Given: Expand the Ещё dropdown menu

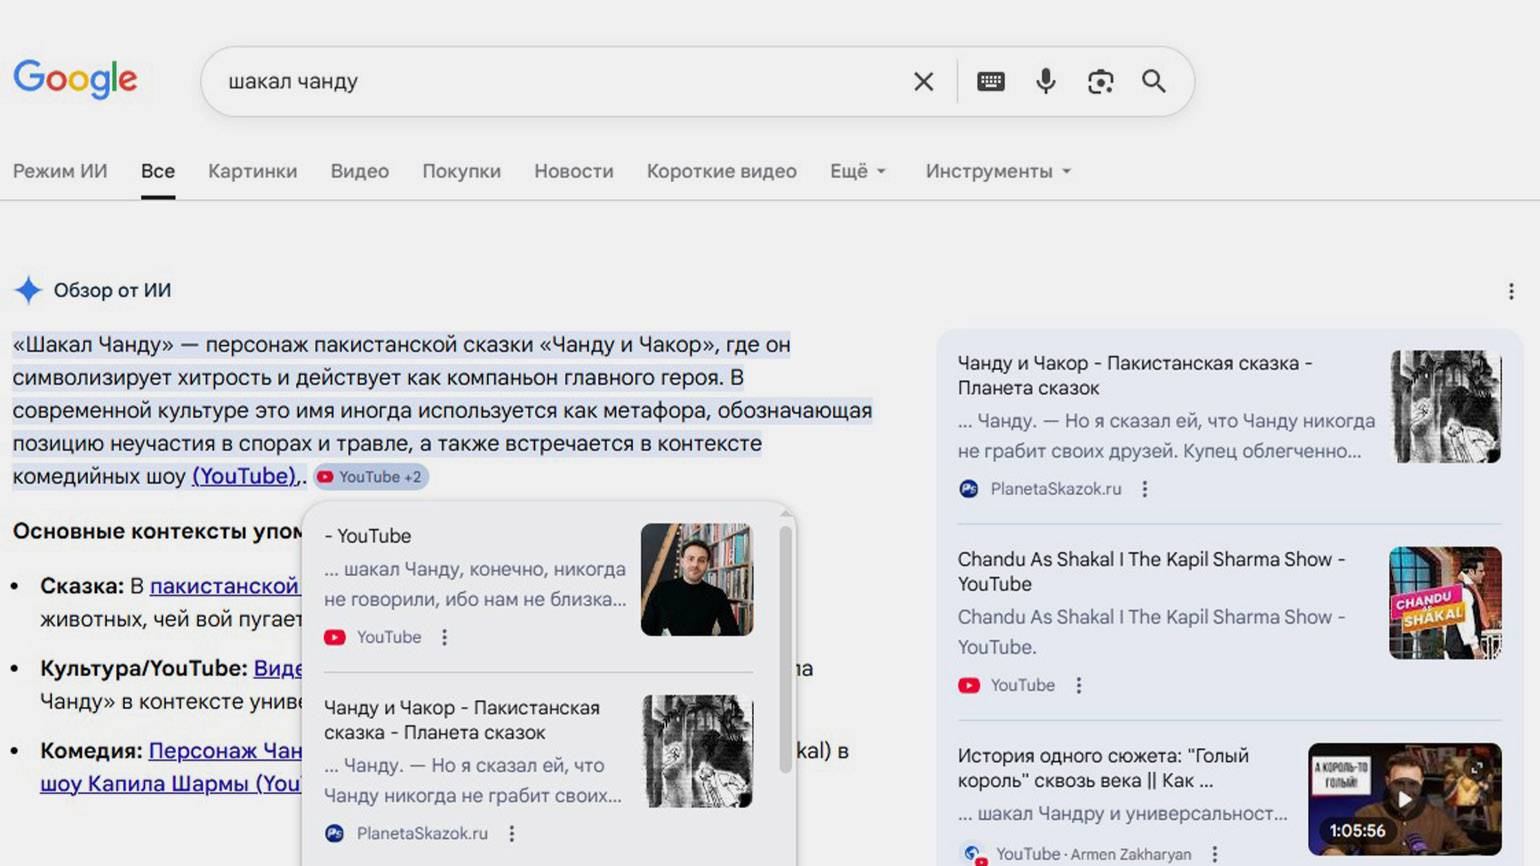Looking at the screenshot, I should [x=857, y=171].
